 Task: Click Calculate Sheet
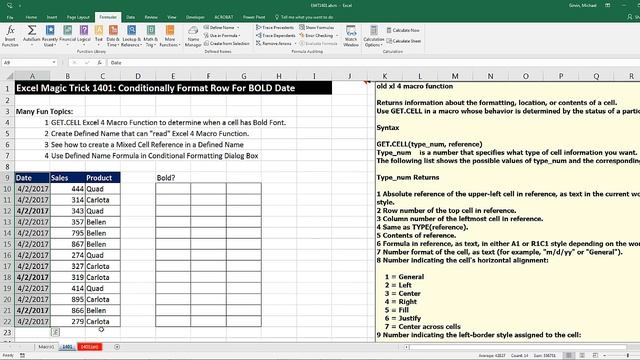click(404, 41)
